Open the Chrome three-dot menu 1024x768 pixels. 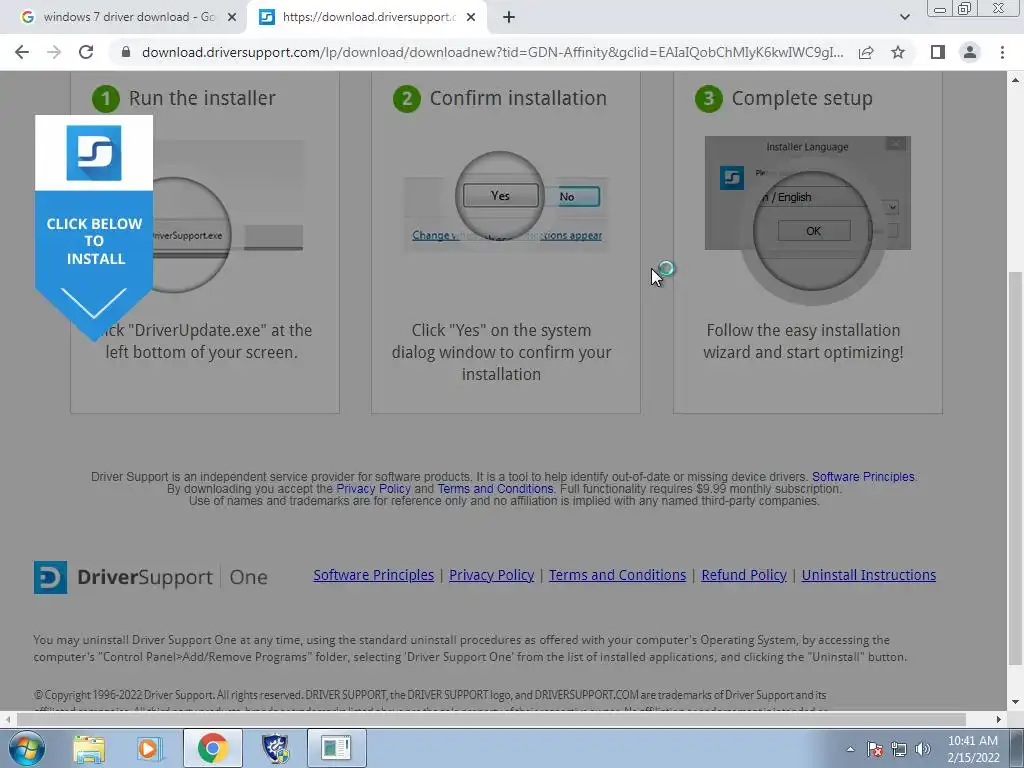[1002, 52]
